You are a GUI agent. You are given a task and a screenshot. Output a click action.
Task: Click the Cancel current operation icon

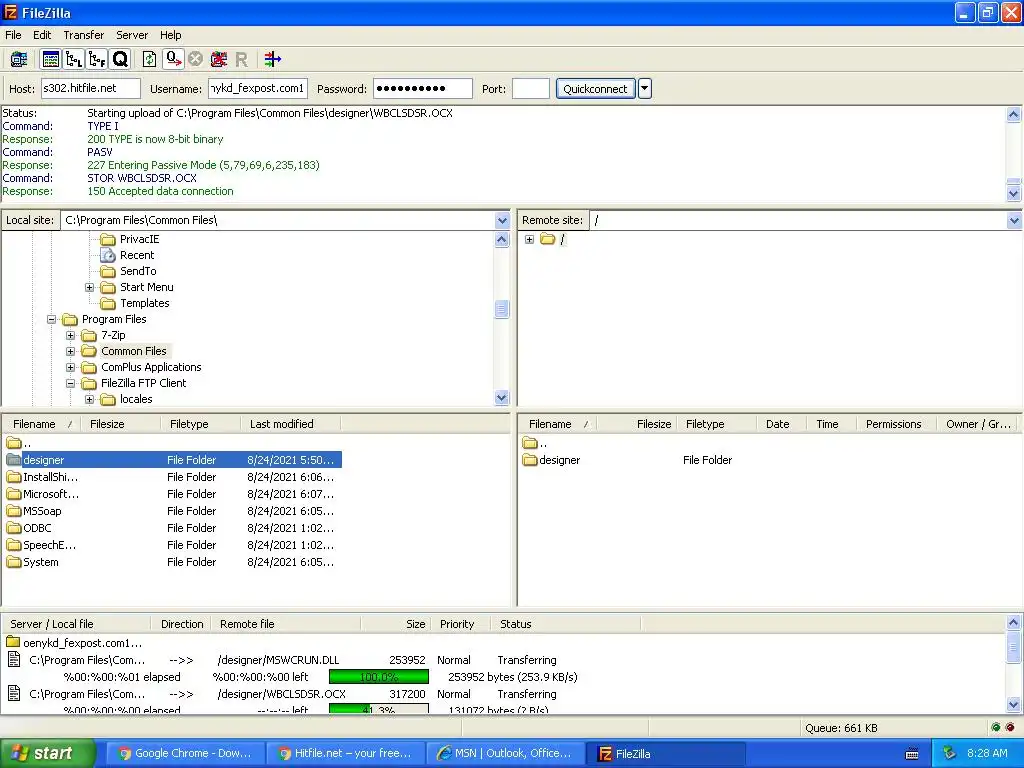point(195,59)
